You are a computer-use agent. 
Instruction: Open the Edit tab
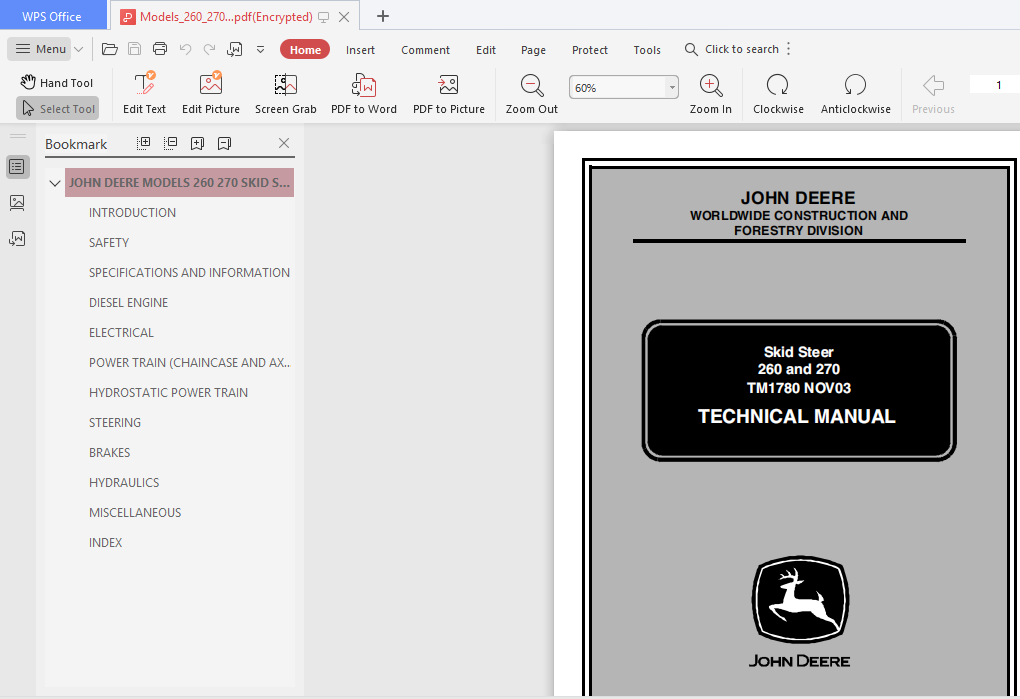(485, 49)
